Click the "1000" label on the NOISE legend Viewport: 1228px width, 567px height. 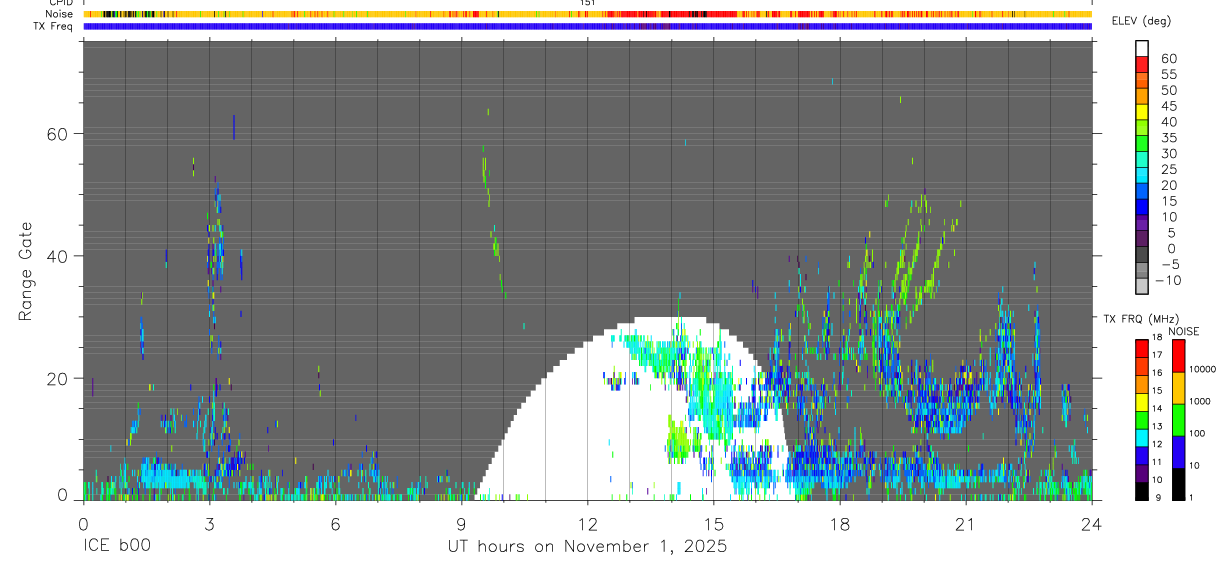(1200, 401)
